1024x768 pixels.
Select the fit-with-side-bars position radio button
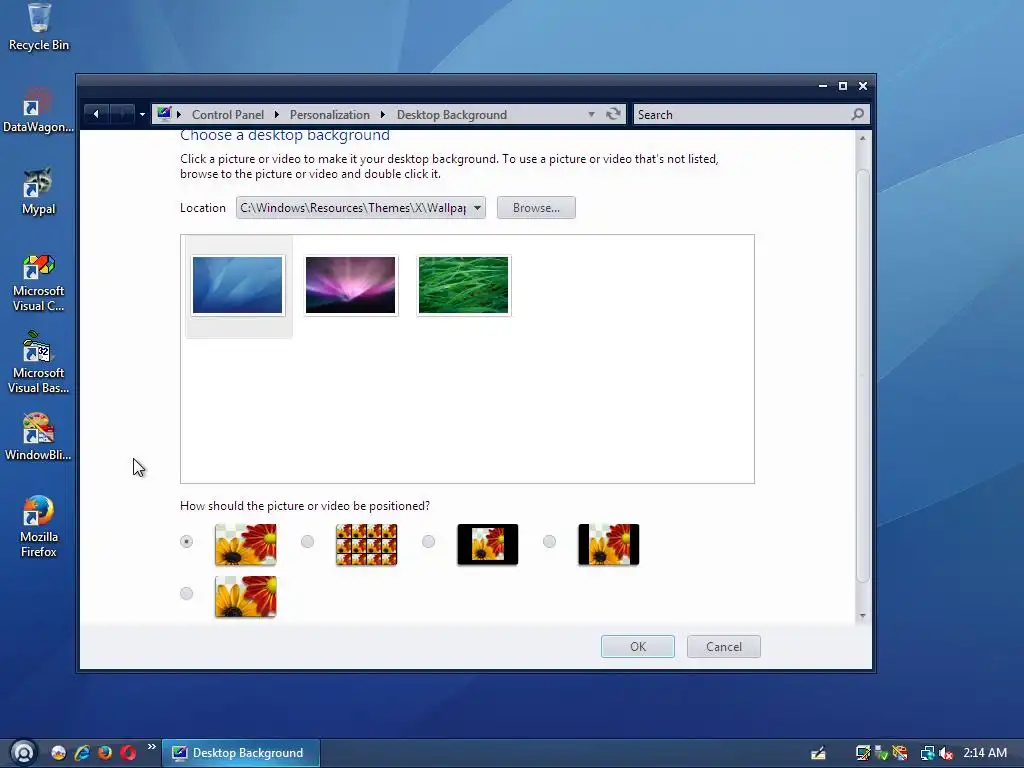(x=549, y=541)
